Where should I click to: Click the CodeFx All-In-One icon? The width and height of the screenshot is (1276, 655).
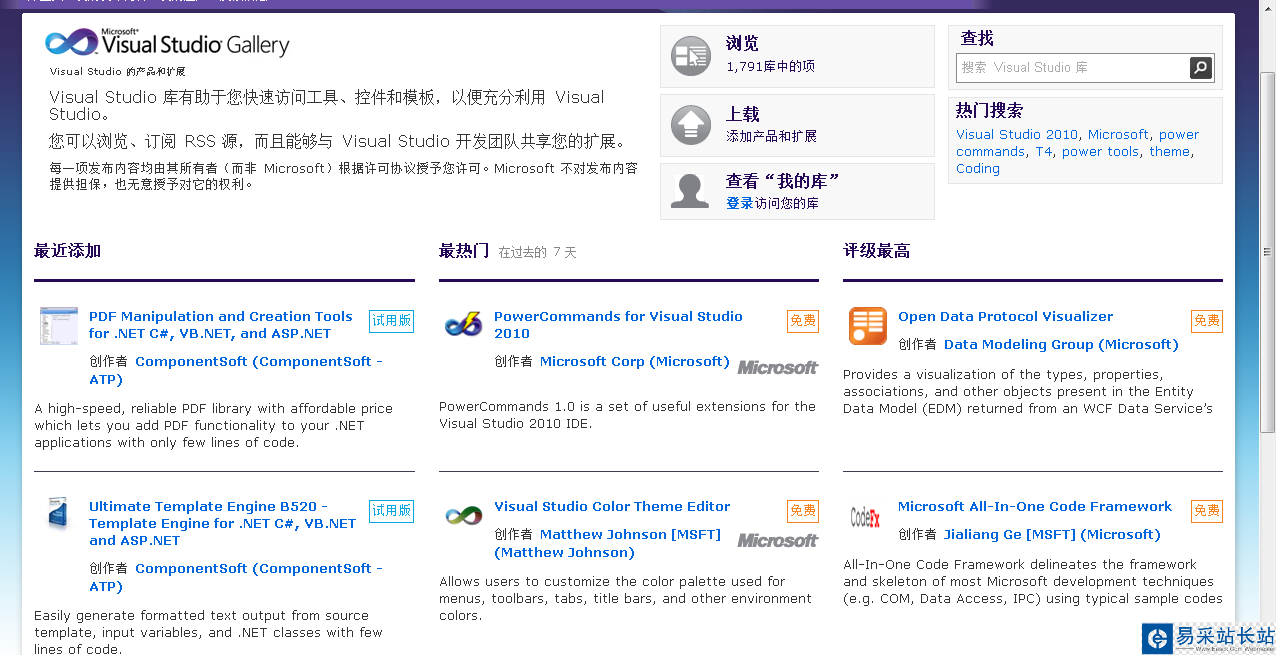(865, 517)
